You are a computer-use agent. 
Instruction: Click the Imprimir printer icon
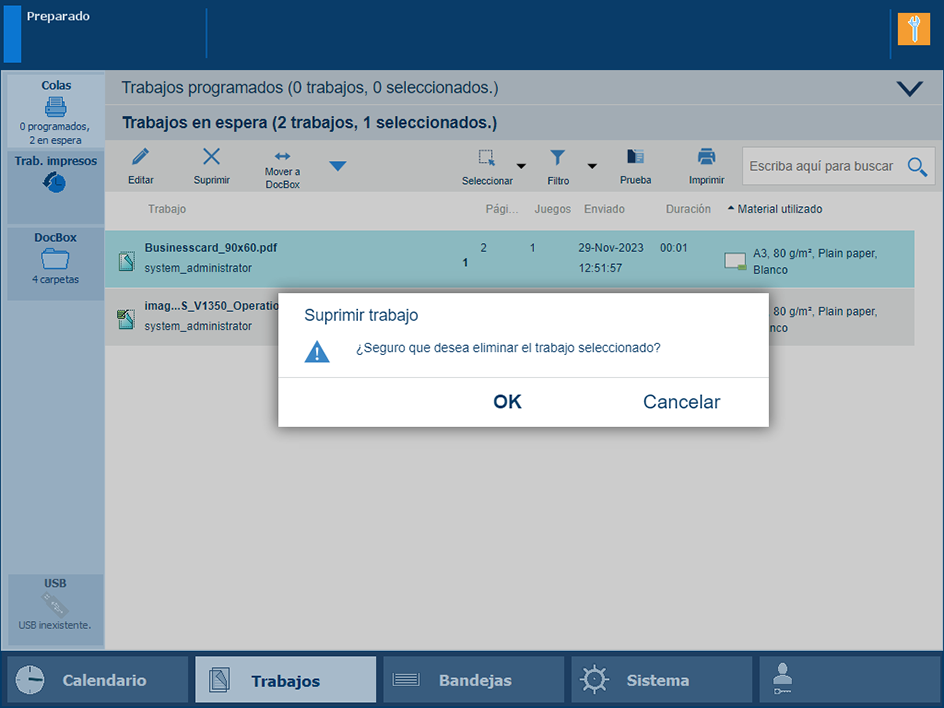point(706,157)
